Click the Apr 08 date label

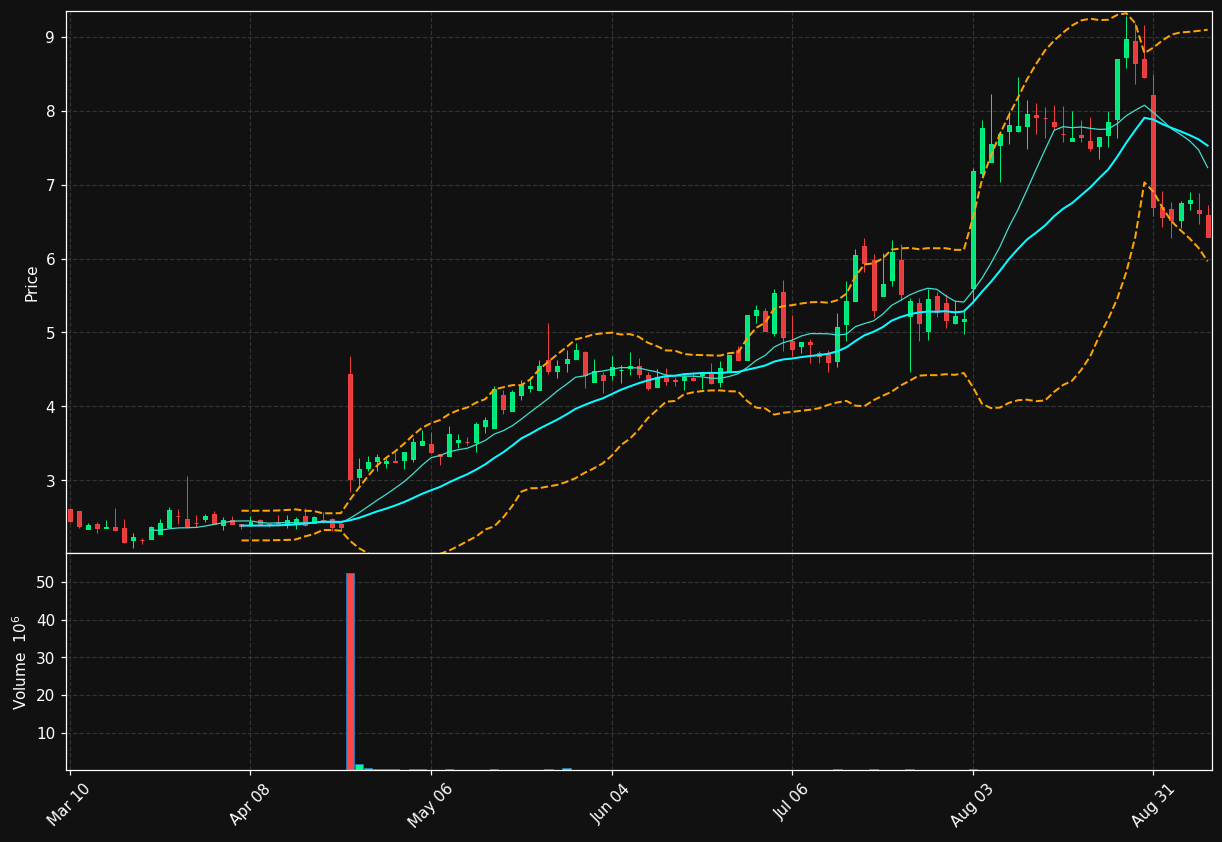point(250,804)
